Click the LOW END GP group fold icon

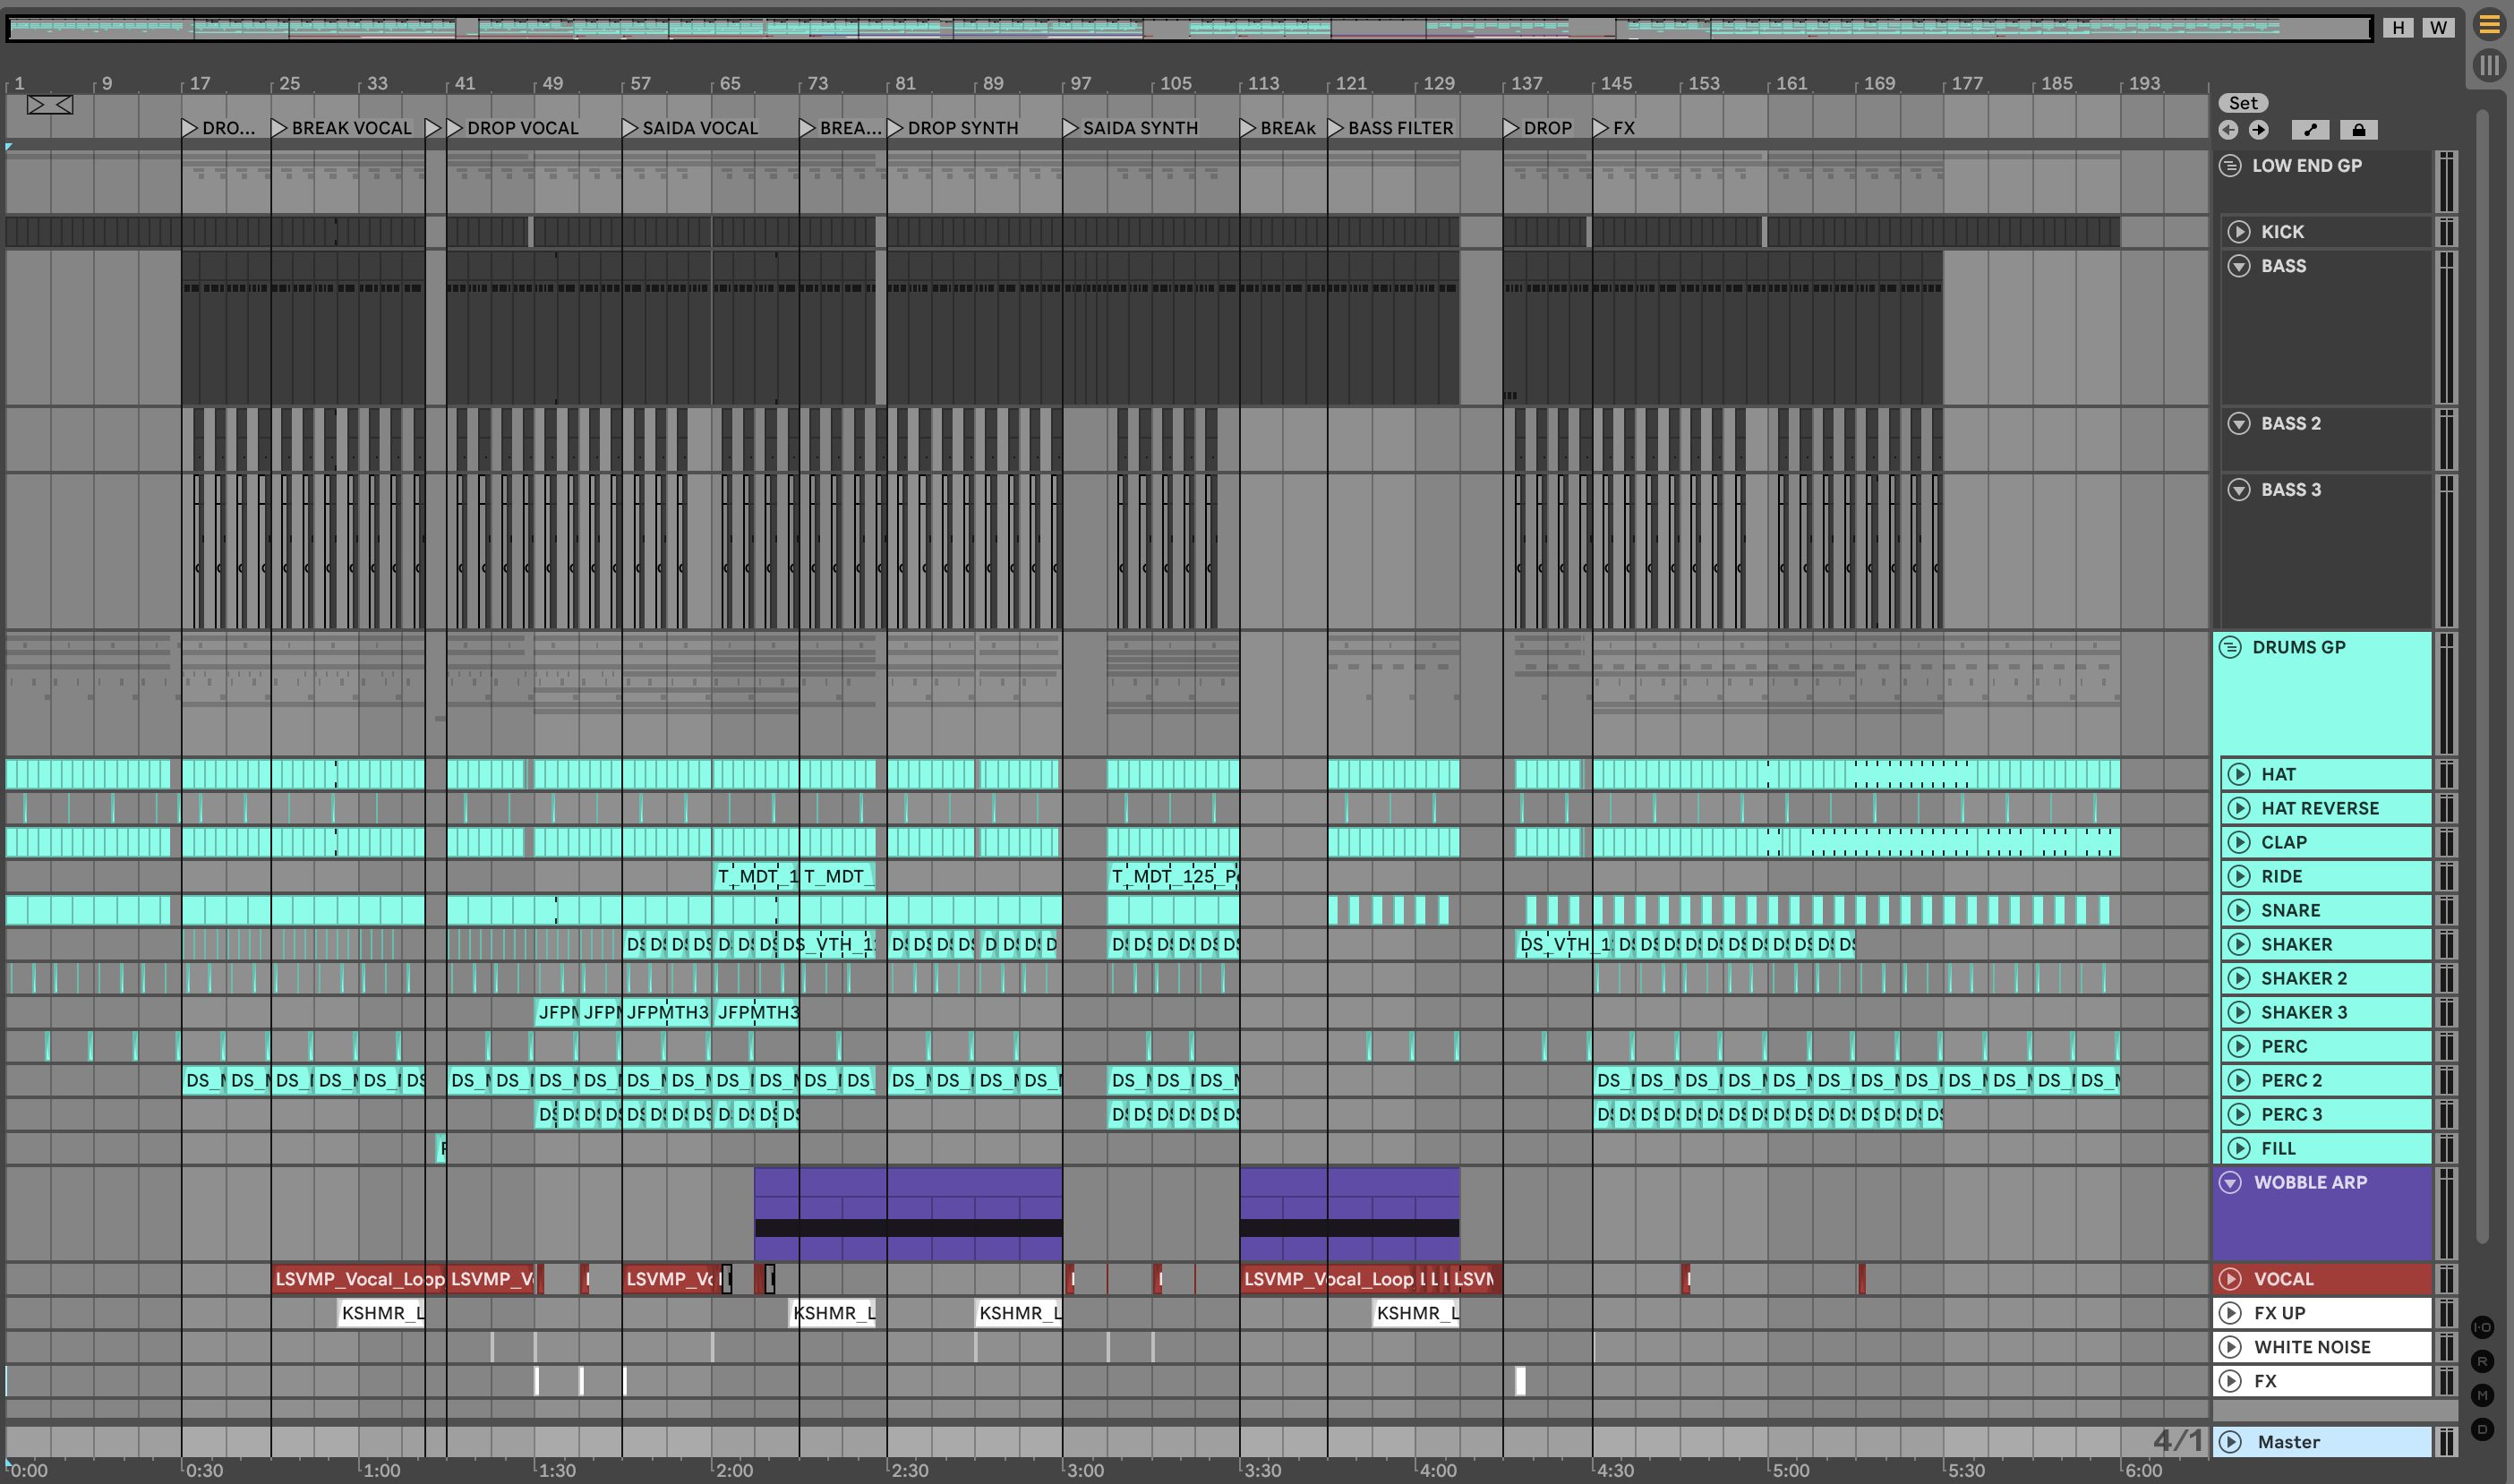pos(2230,166)
